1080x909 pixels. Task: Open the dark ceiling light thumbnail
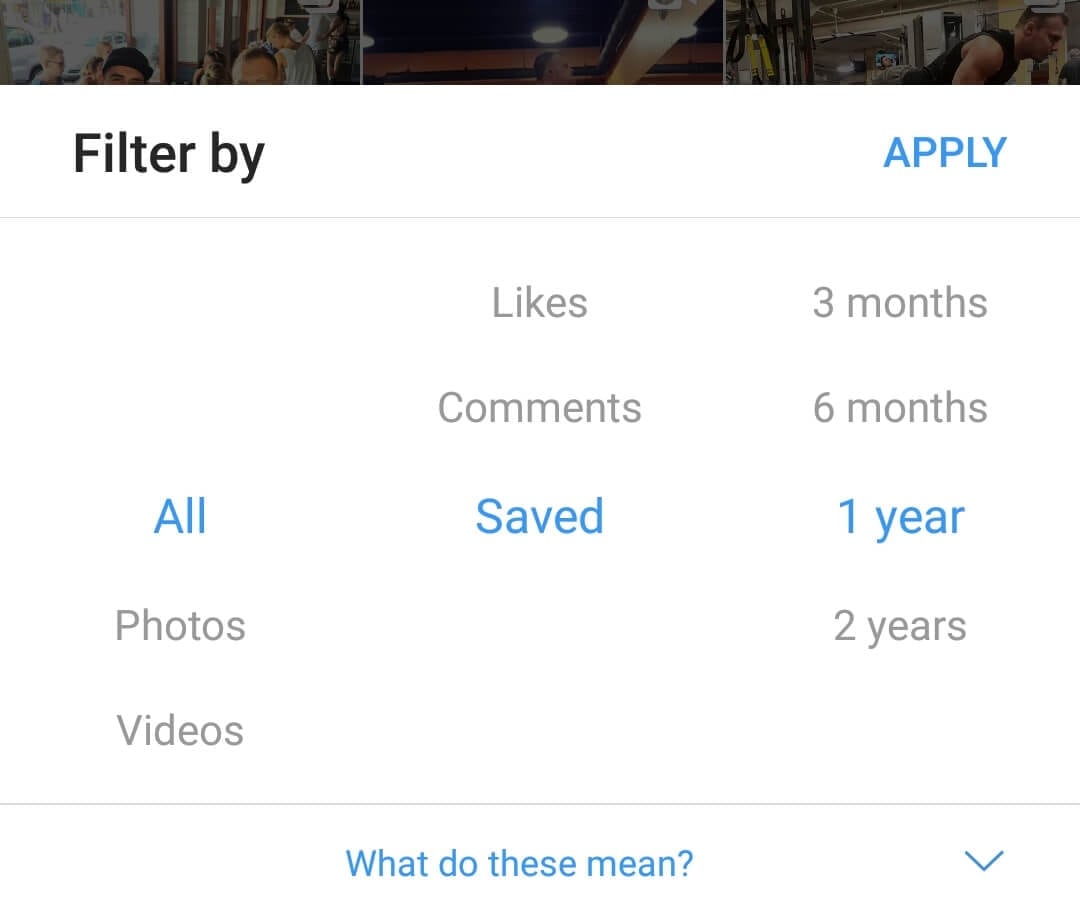click(x=542, y=42)
